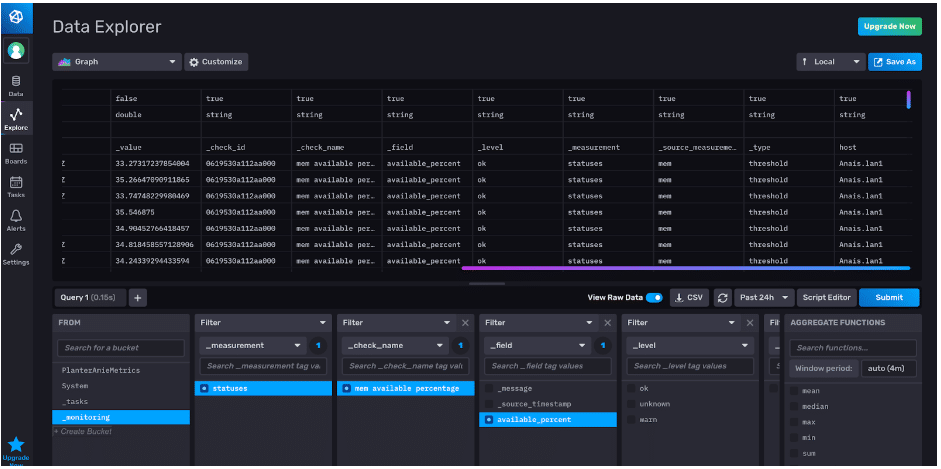Click the Window period auto (4m) field
This screenshot has height=469, width=941.
(x=889, y=368)
